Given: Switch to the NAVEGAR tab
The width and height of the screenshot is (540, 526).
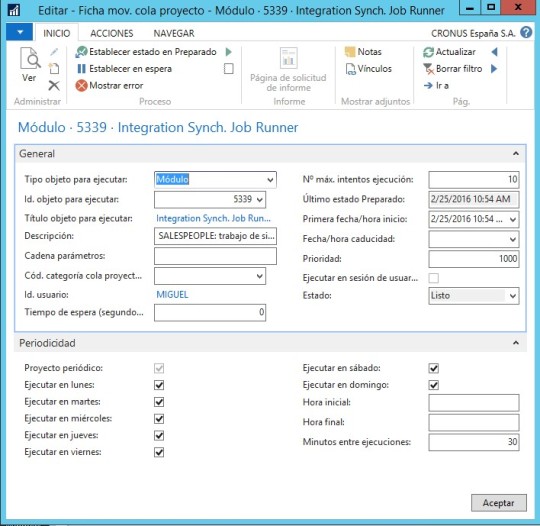Looking at the screenshot, I should click(174, 33).
